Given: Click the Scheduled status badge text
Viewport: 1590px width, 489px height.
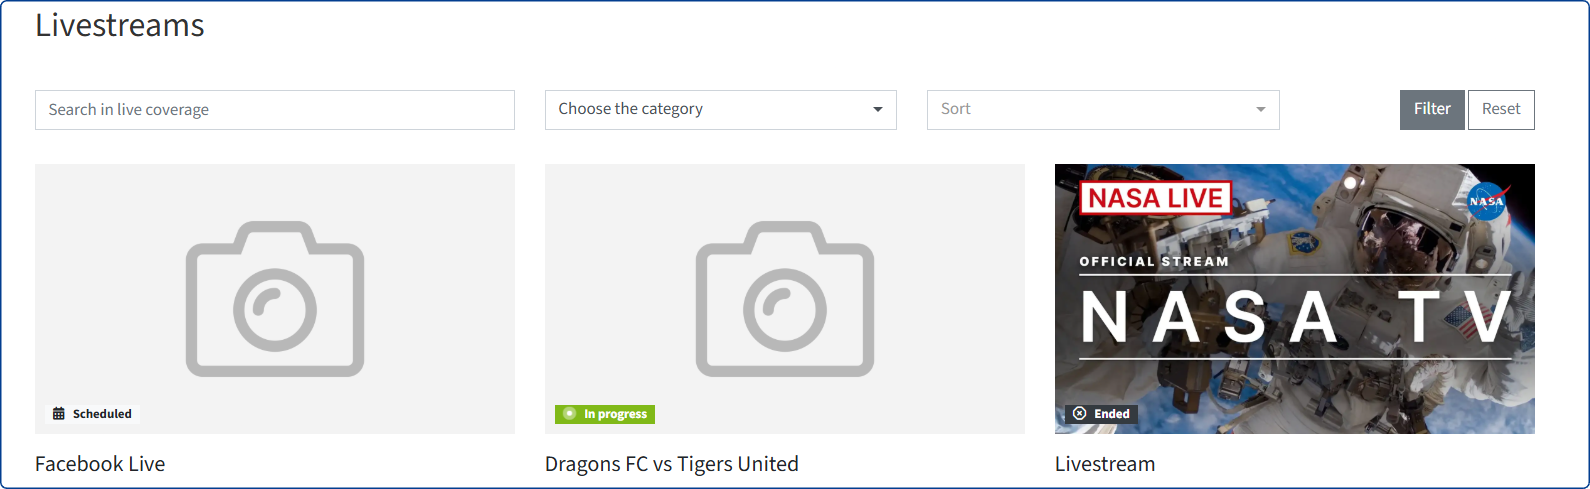Looking at the screenshot, I should tap(102, 414).
